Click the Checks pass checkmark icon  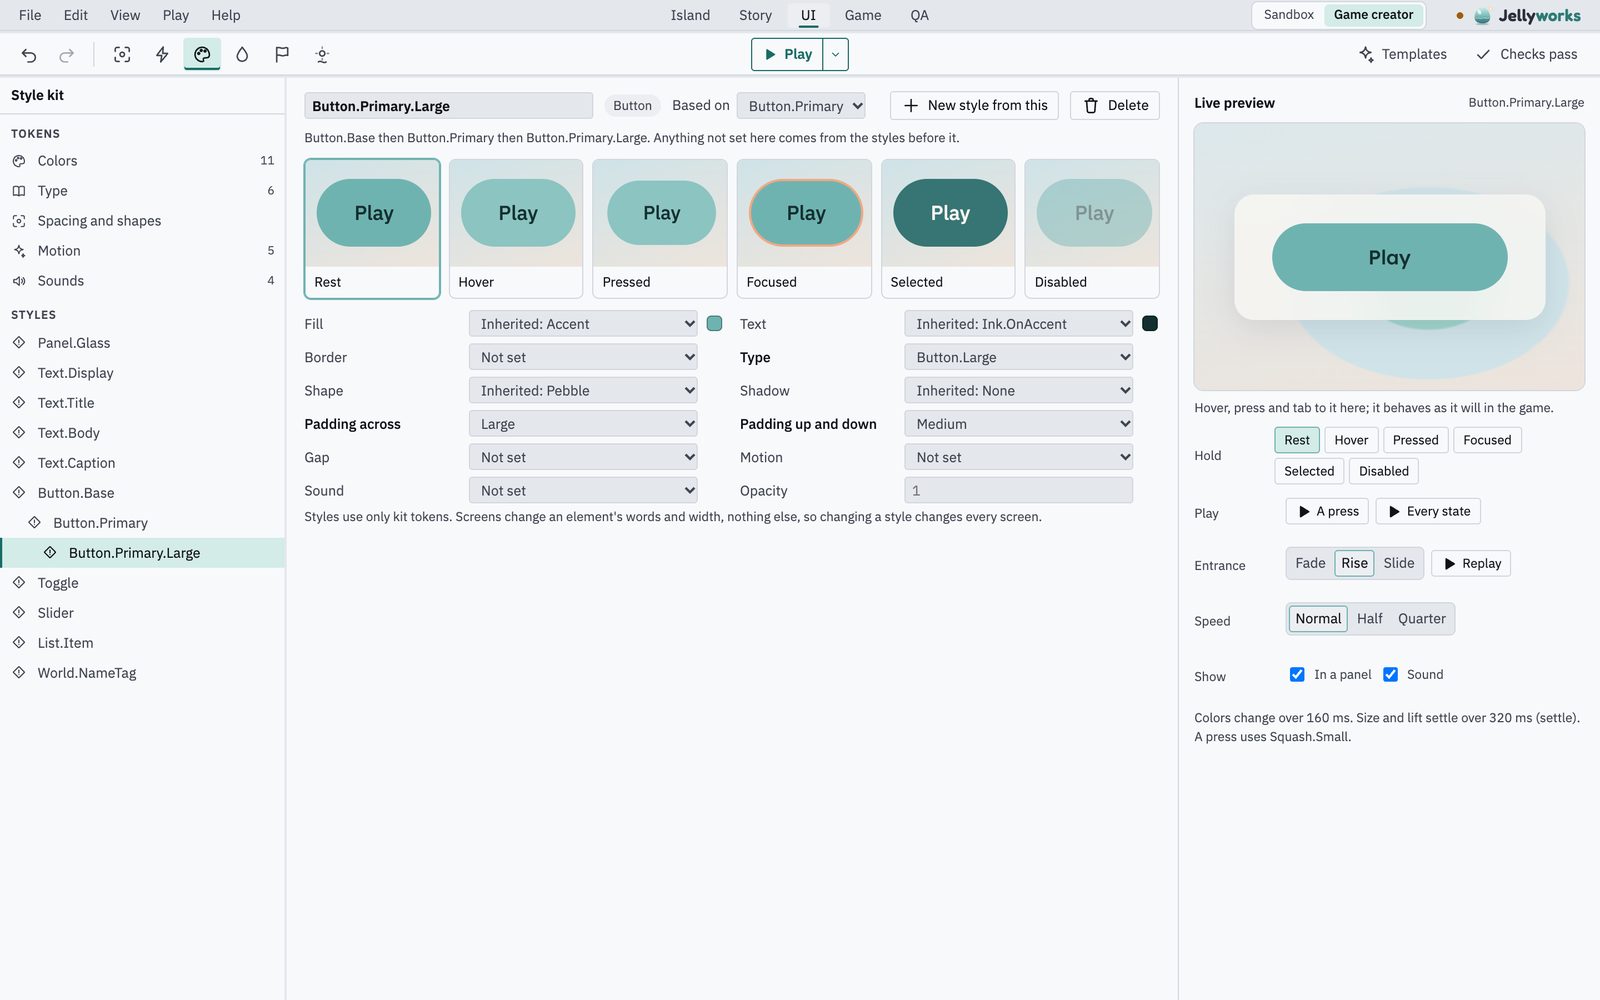pyautogui.click(x=1483, y=54)
